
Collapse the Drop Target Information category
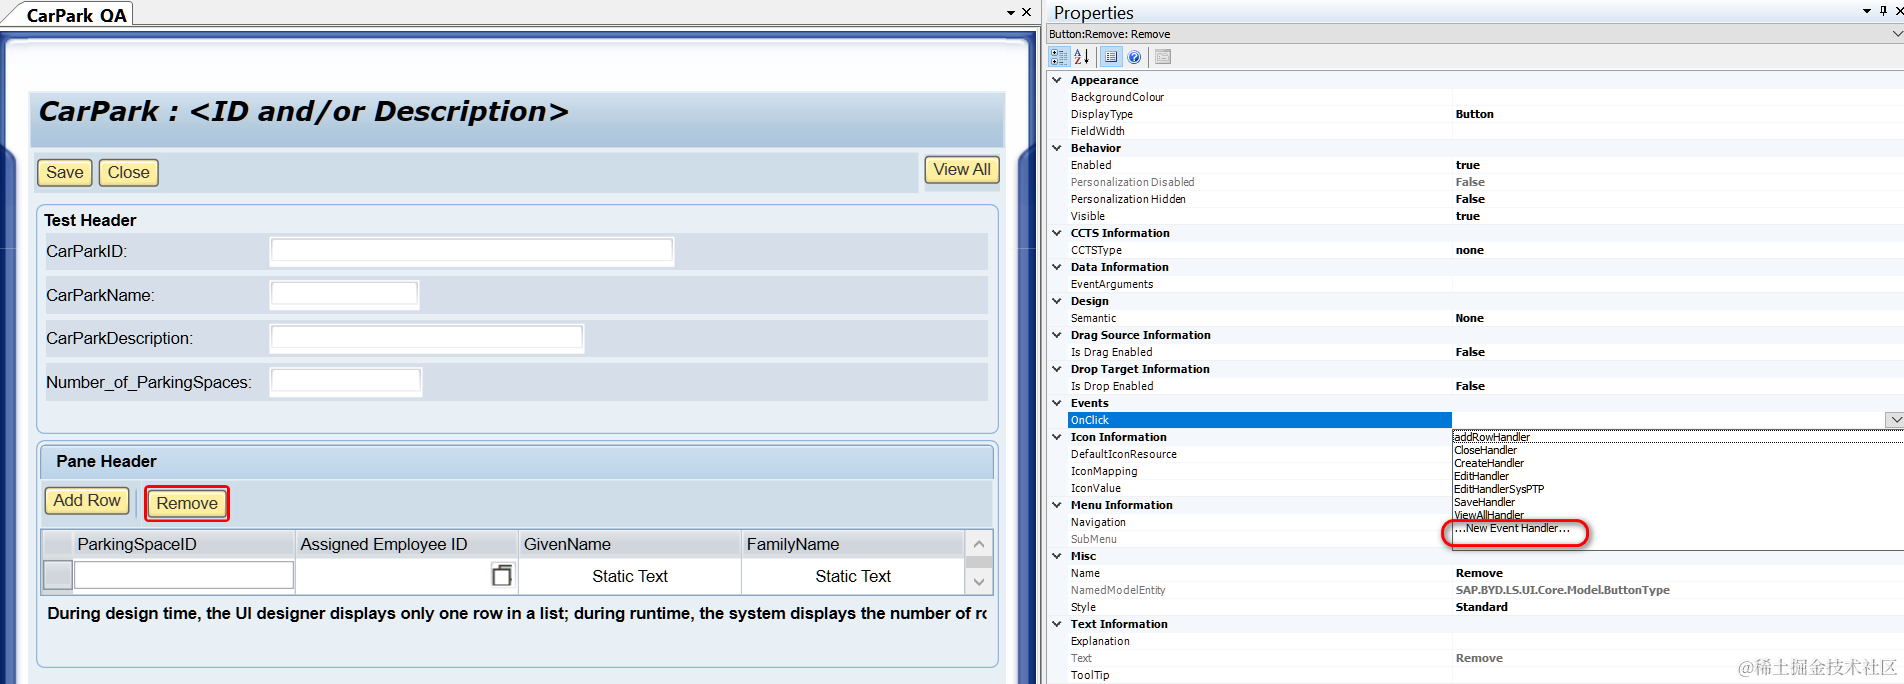[1057, 369]
